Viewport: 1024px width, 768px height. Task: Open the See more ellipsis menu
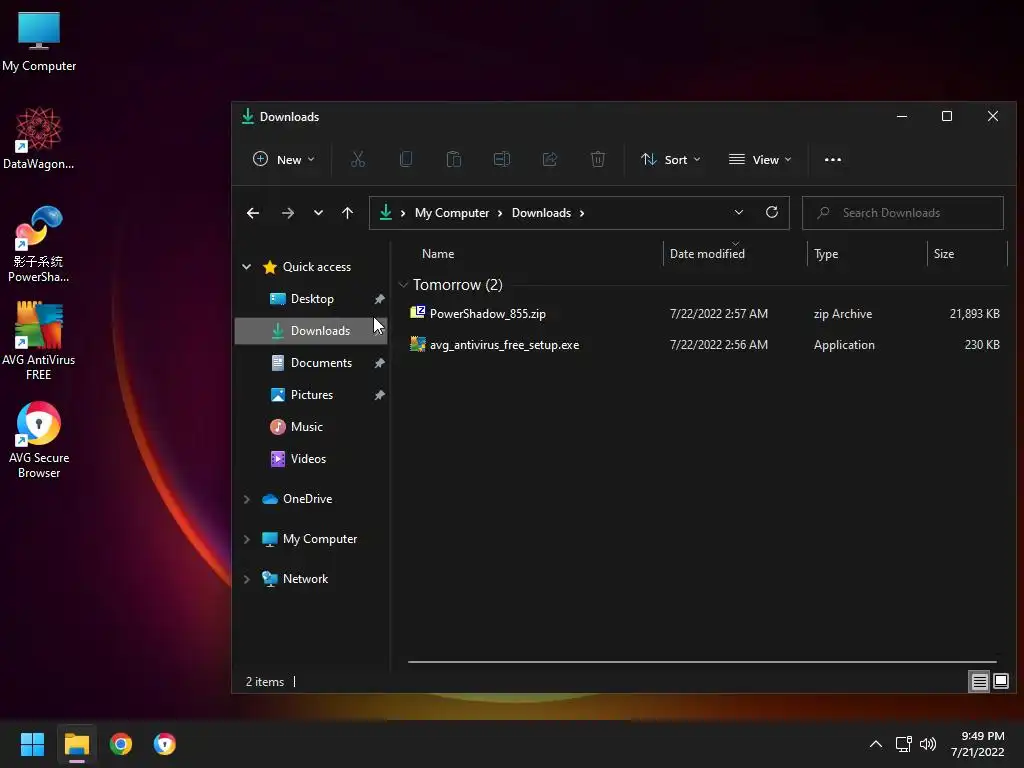click(x=833, y=159)
